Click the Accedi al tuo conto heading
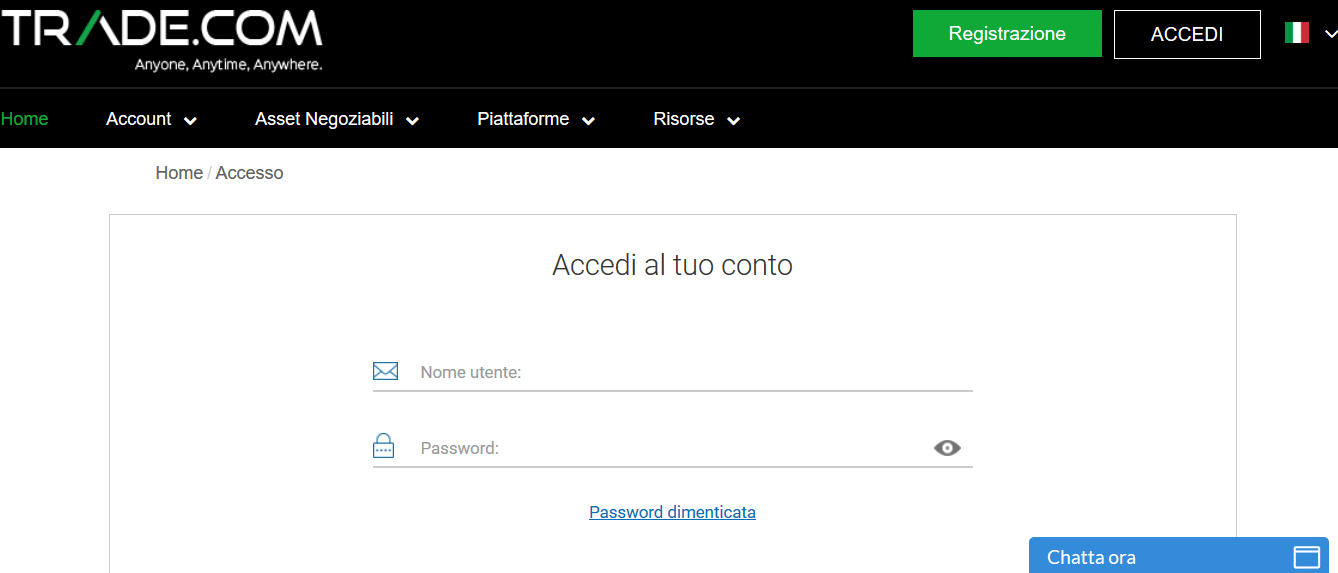 pyautogui.click(x=672, y=265)
